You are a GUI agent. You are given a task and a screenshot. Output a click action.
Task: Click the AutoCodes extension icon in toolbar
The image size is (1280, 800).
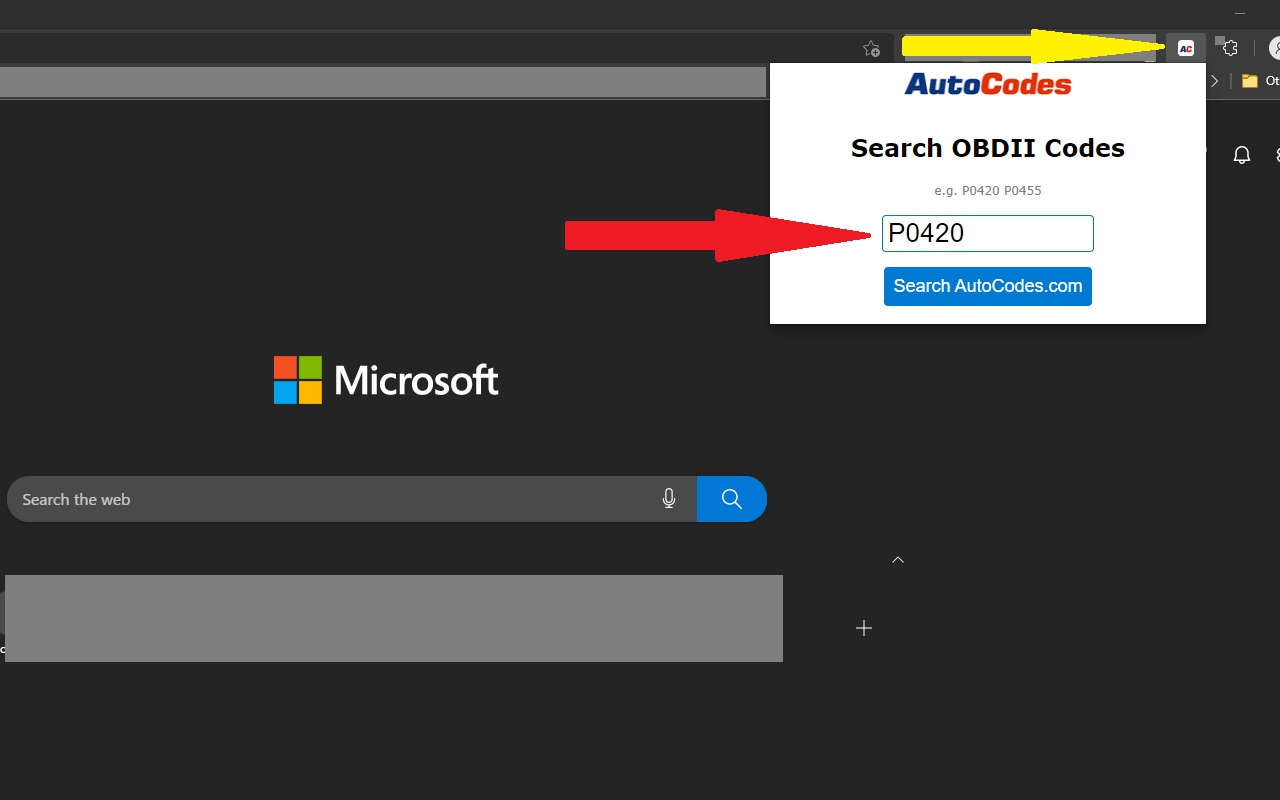pyautogui.click(x=1186, y=48)
